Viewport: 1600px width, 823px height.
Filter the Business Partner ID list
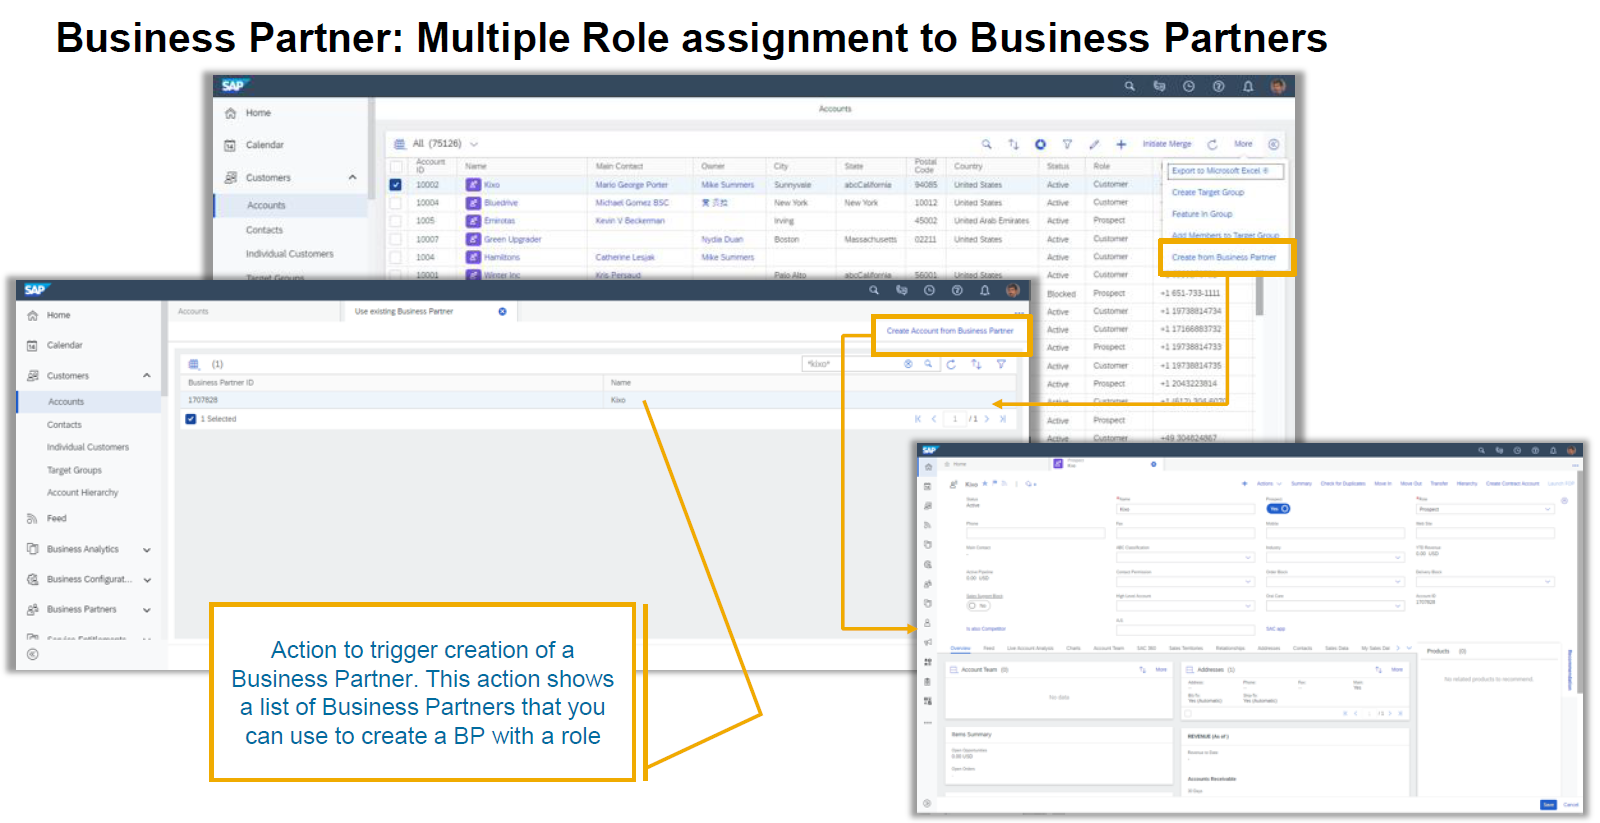pyautogui.click(x=1001, y=364)
